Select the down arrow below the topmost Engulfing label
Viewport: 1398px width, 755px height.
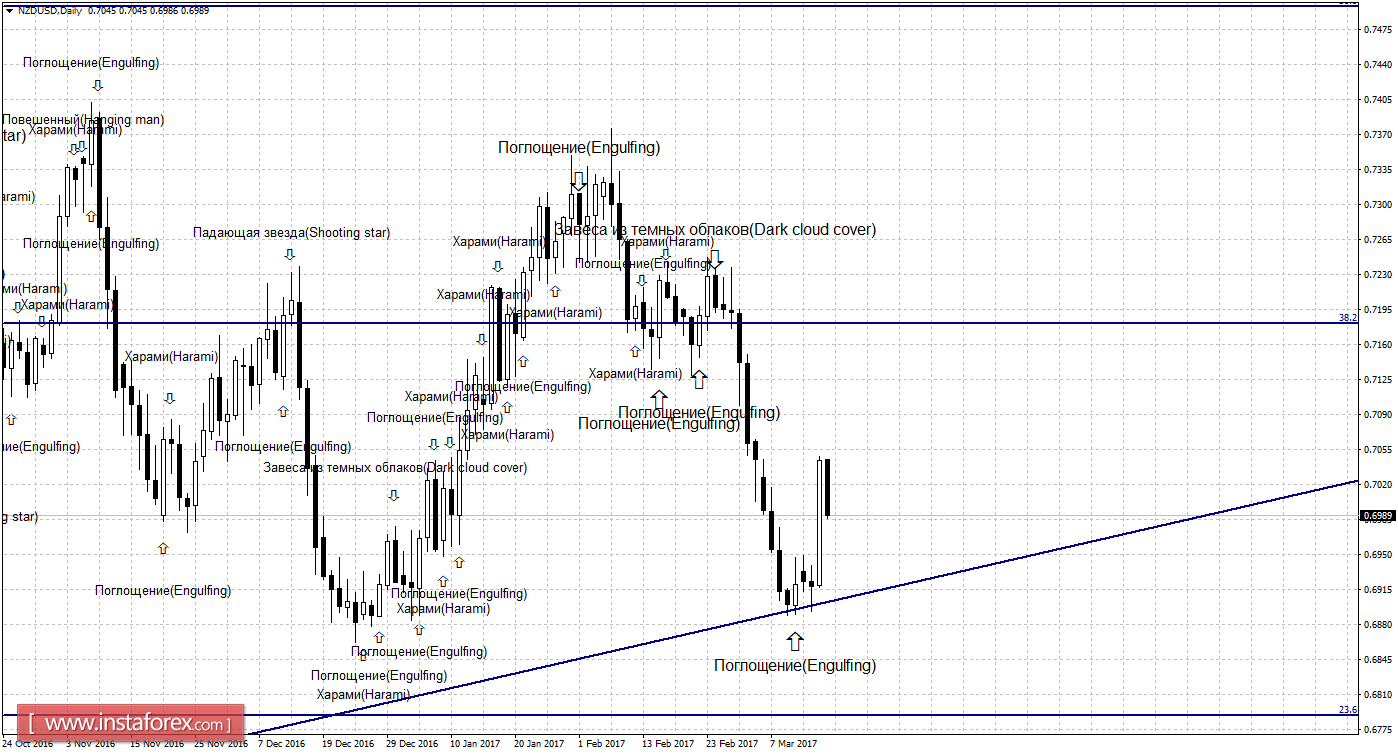tap(97, 84)
